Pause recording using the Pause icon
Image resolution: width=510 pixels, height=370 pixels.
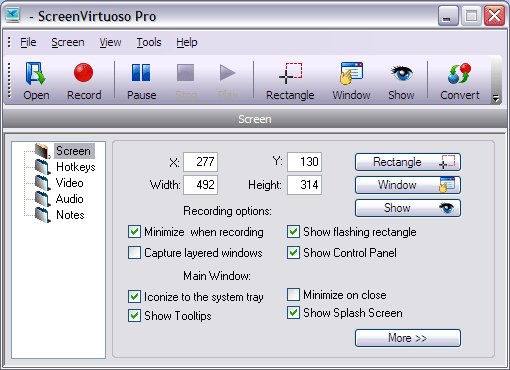pos(141,81)
